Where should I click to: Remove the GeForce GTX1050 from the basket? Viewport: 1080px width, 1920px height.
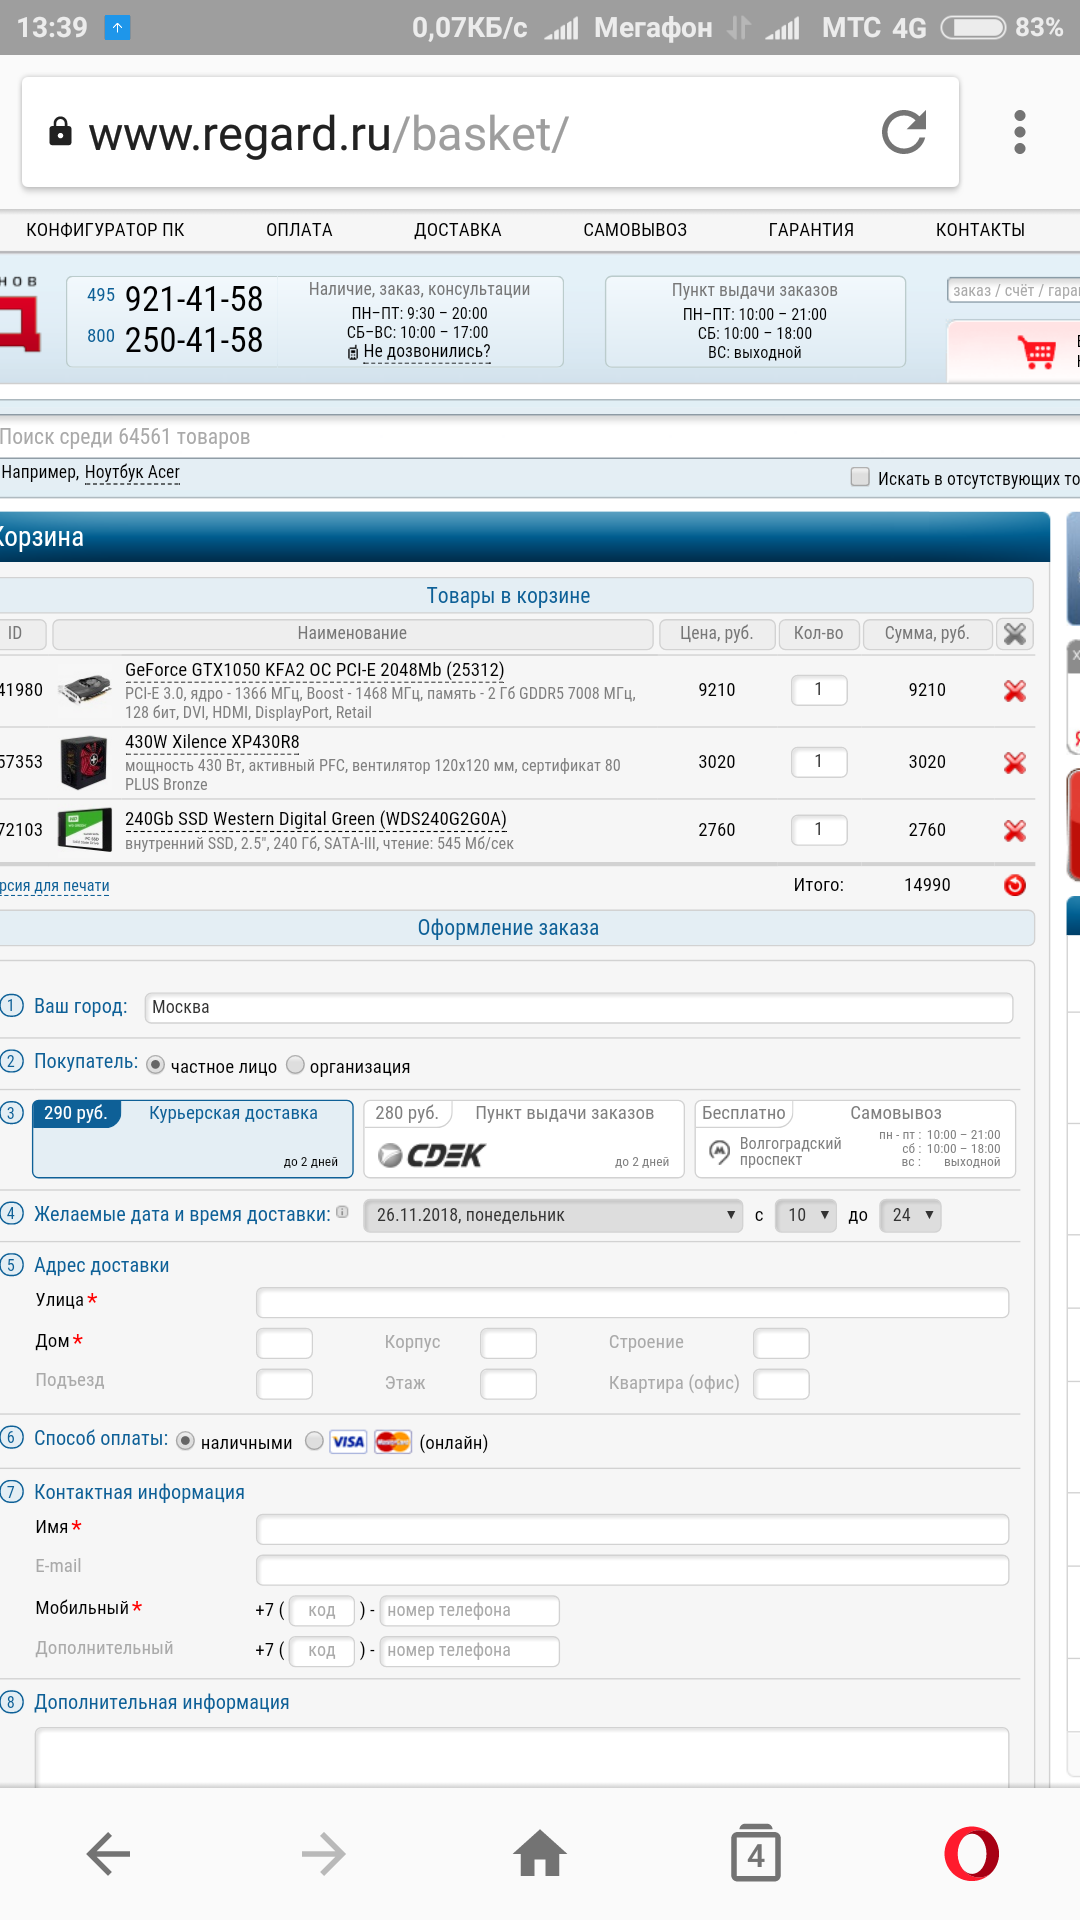tap(1015, 691)
